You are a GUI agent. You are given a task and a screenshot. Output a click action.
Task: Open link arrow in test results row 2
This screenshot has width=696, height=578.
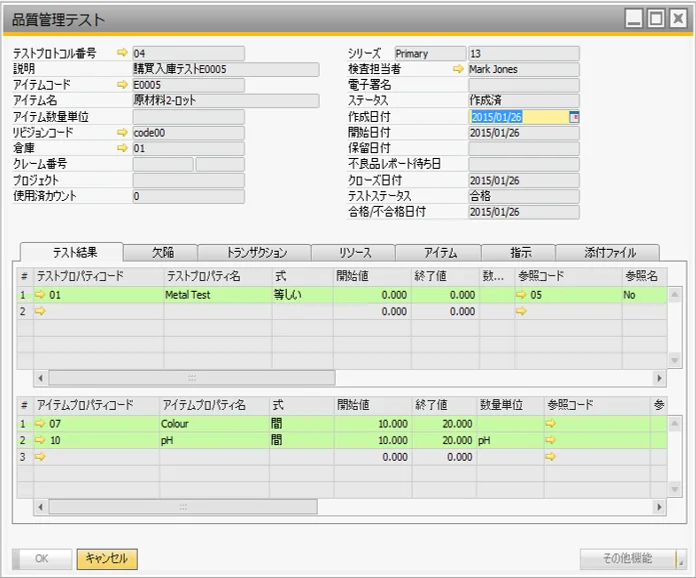[x=40, y=311]
